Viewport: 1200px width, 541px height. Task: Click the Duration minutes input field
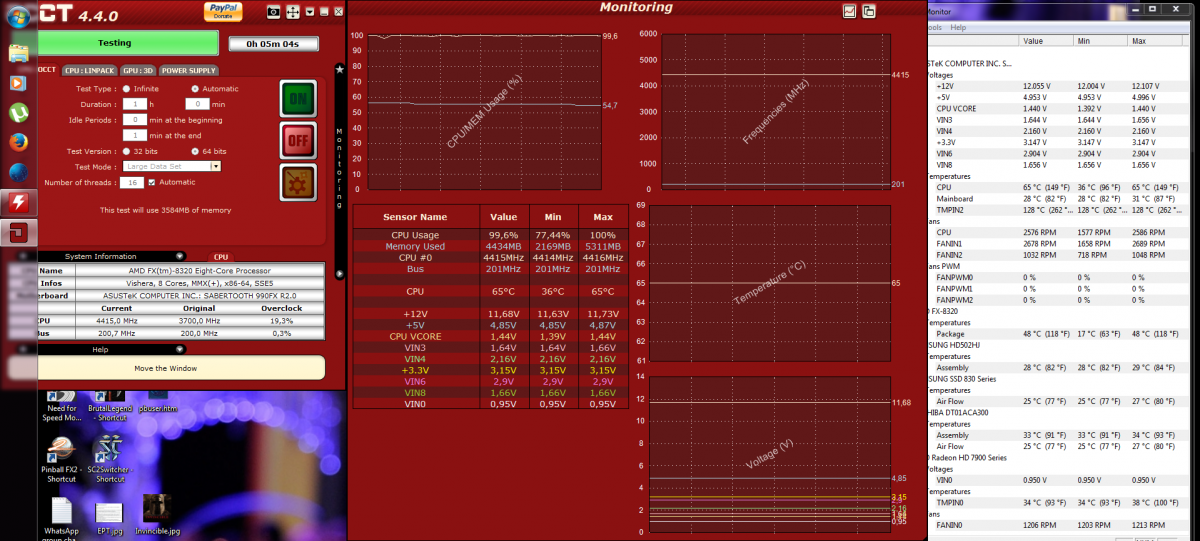(x=197, y=104)
